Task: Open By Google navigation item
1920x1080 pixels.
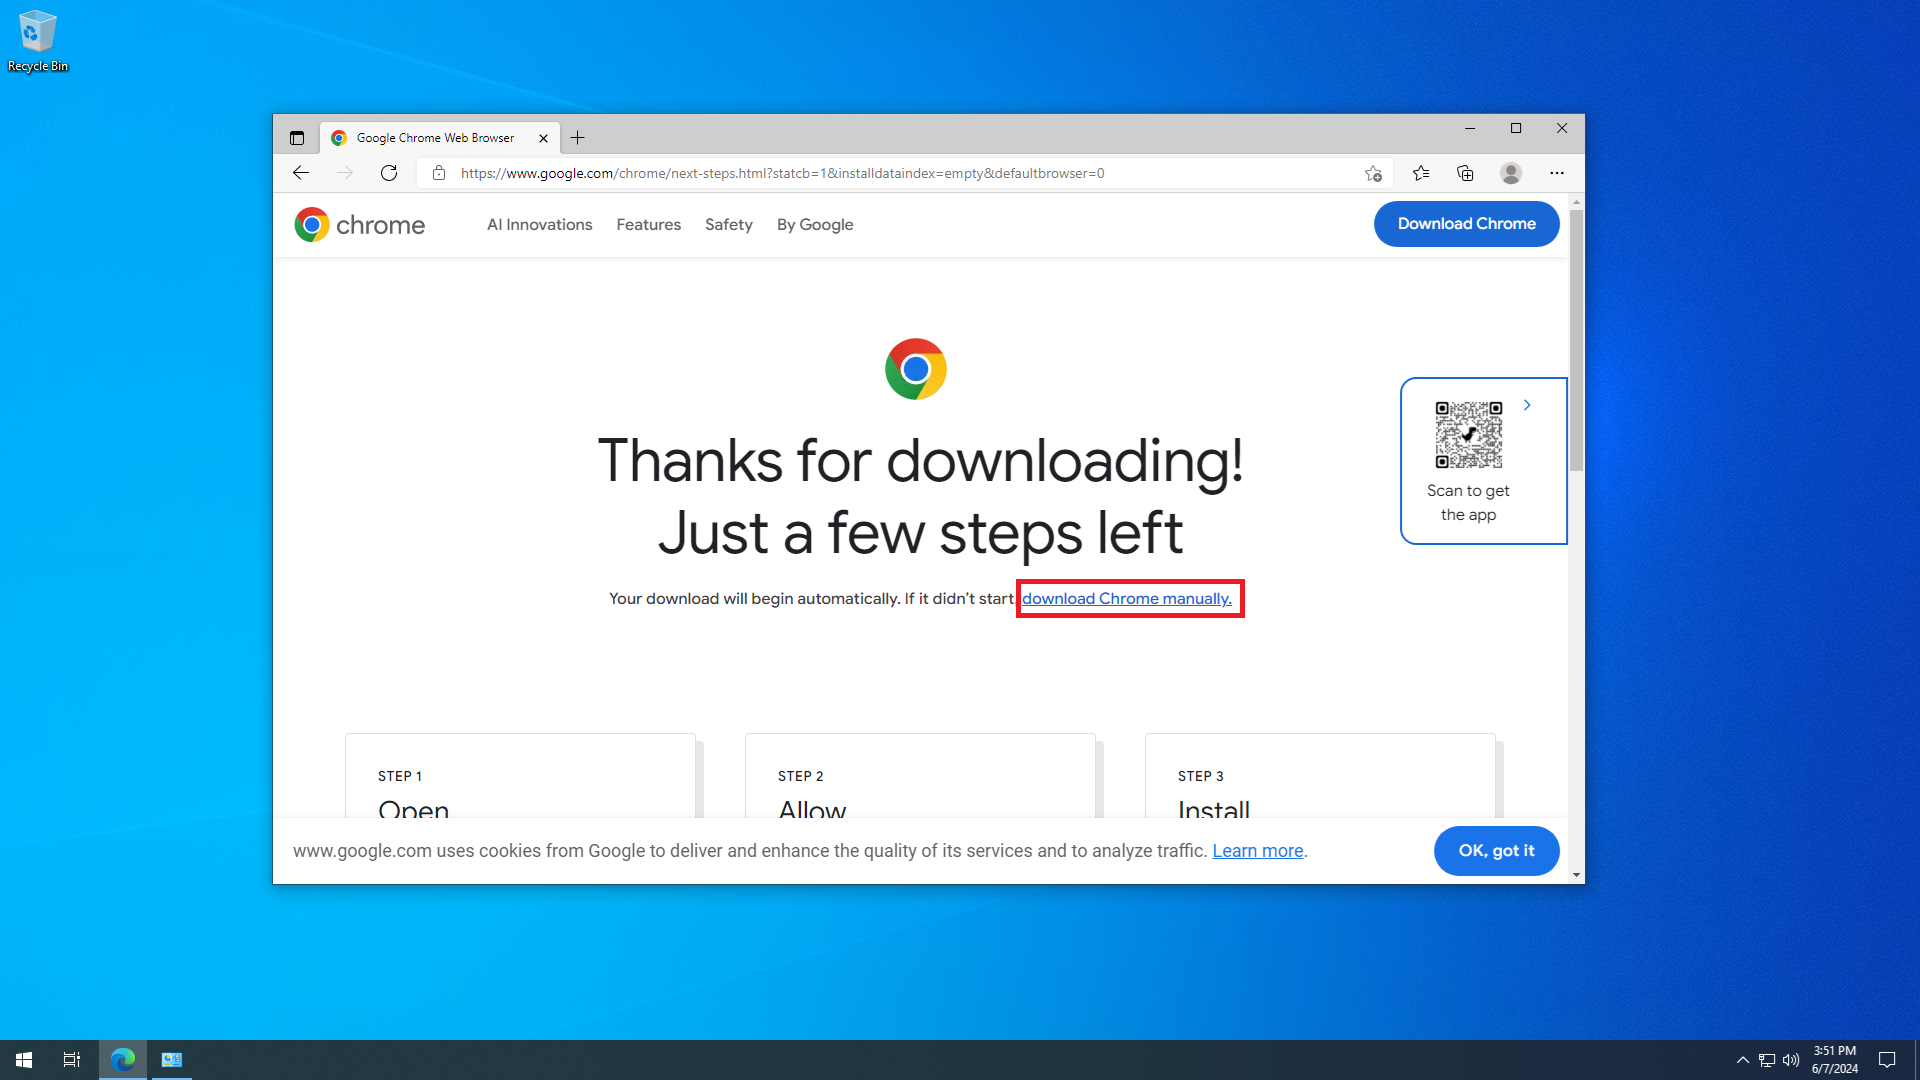Action: click(x=815, y=225)
